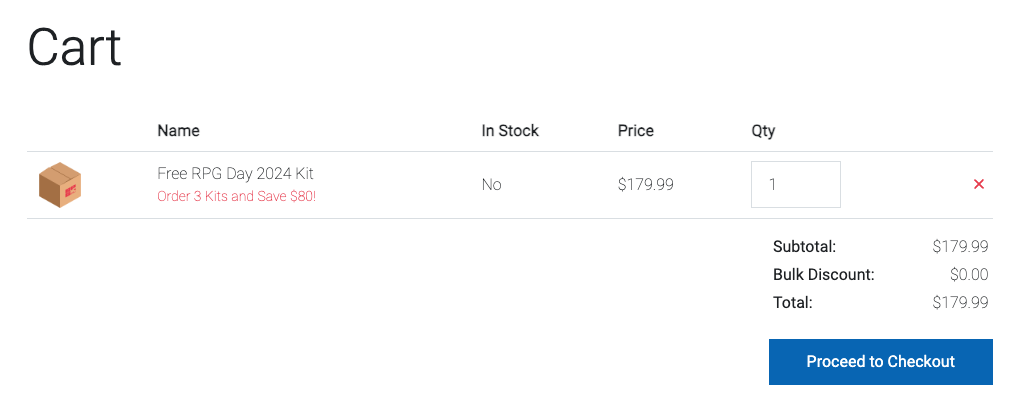This screenshot has width=1016, height=413.
Task: Select the Qty column header
Action: pyautogui.click(x=763, y=131)
